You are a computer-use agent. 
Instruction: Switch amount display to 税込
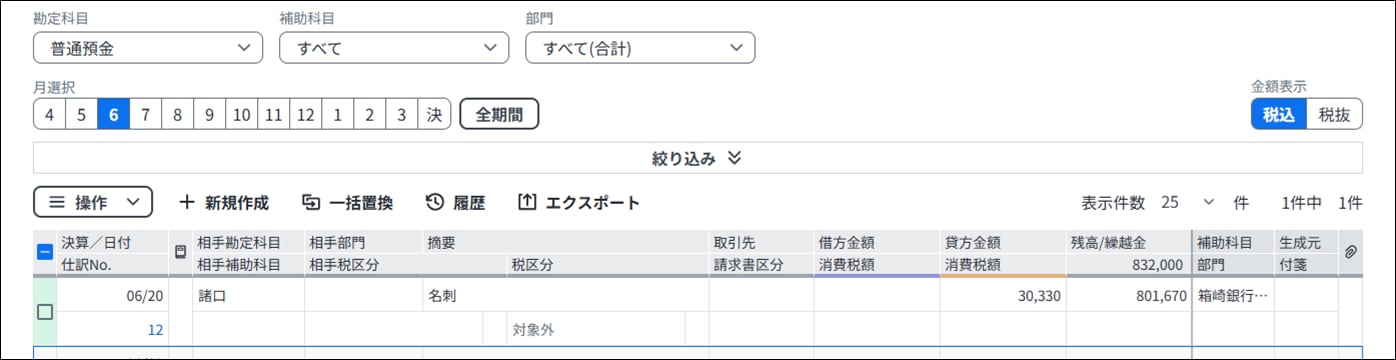coord(1279,114)
